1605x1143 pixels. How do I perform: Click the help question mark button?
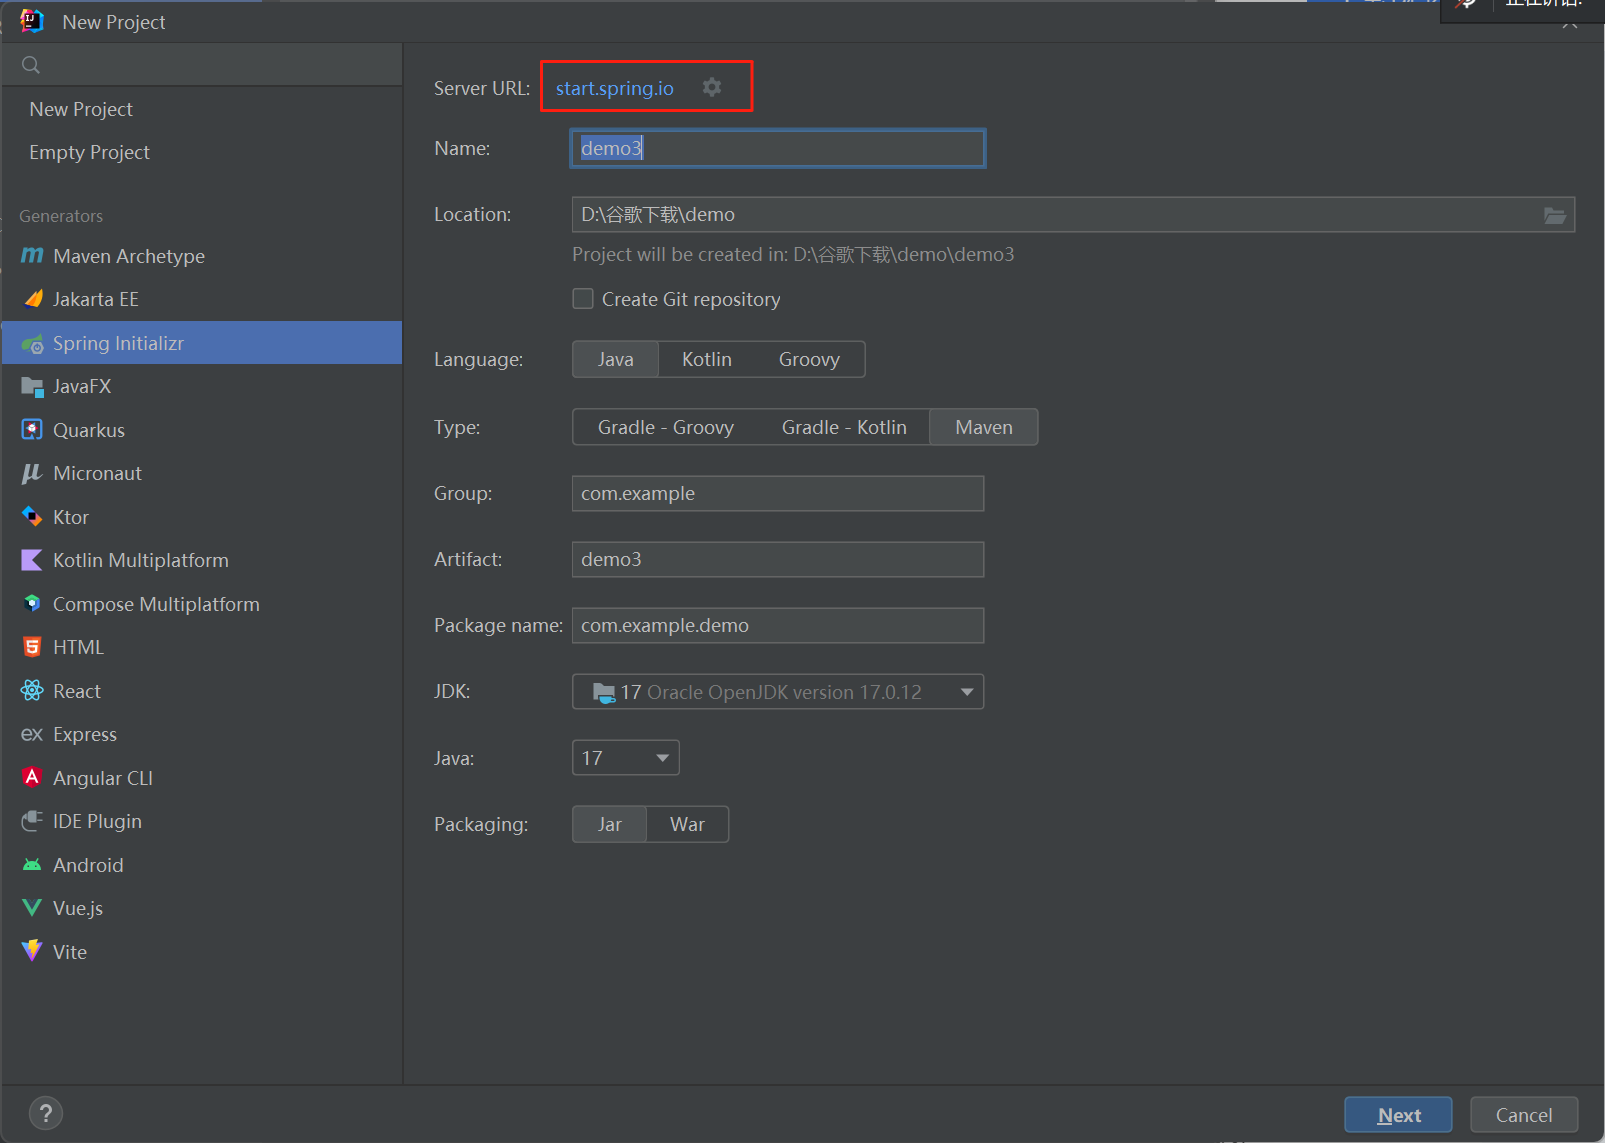pos(45,1112)
